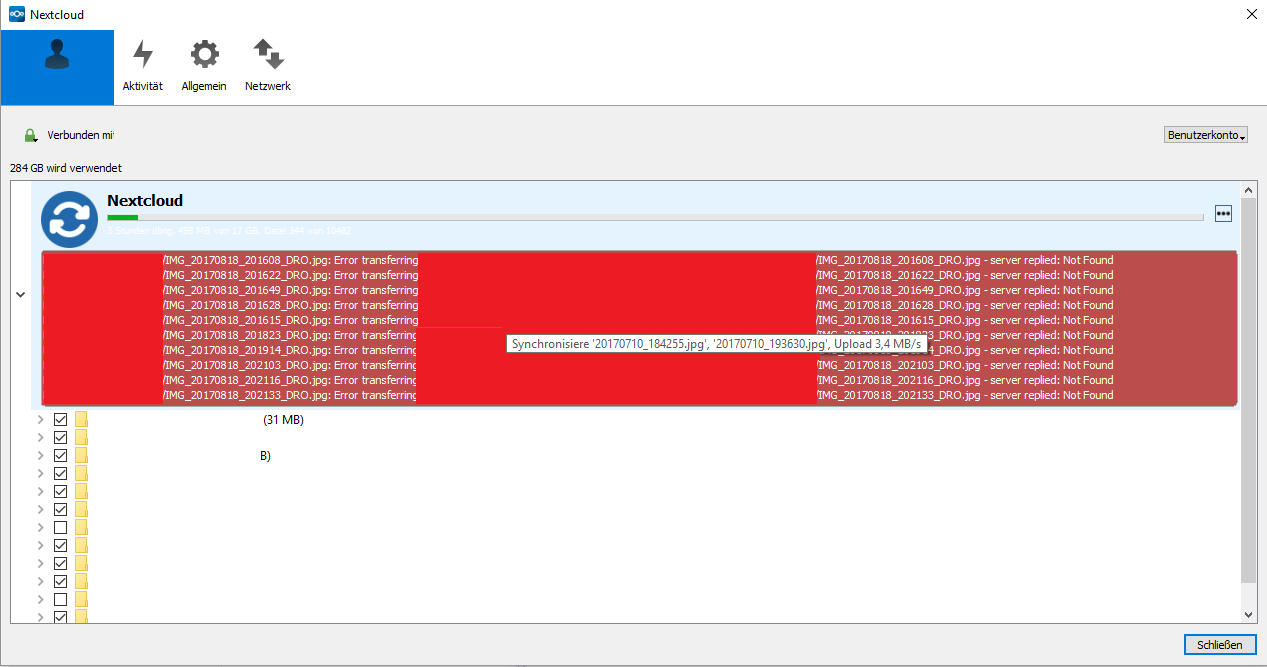Uncheck the folder labeled (31 MB)
The image size is (1267, 667).
click(60, 420)
